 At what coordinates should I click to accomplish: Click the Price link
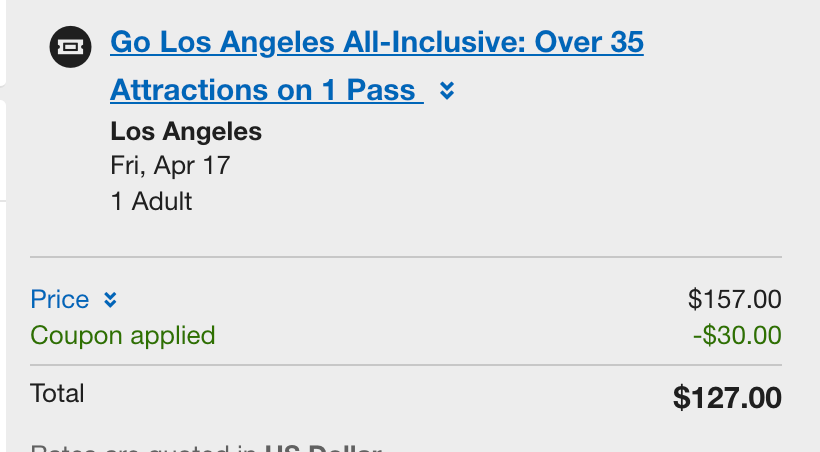point(60,299)
